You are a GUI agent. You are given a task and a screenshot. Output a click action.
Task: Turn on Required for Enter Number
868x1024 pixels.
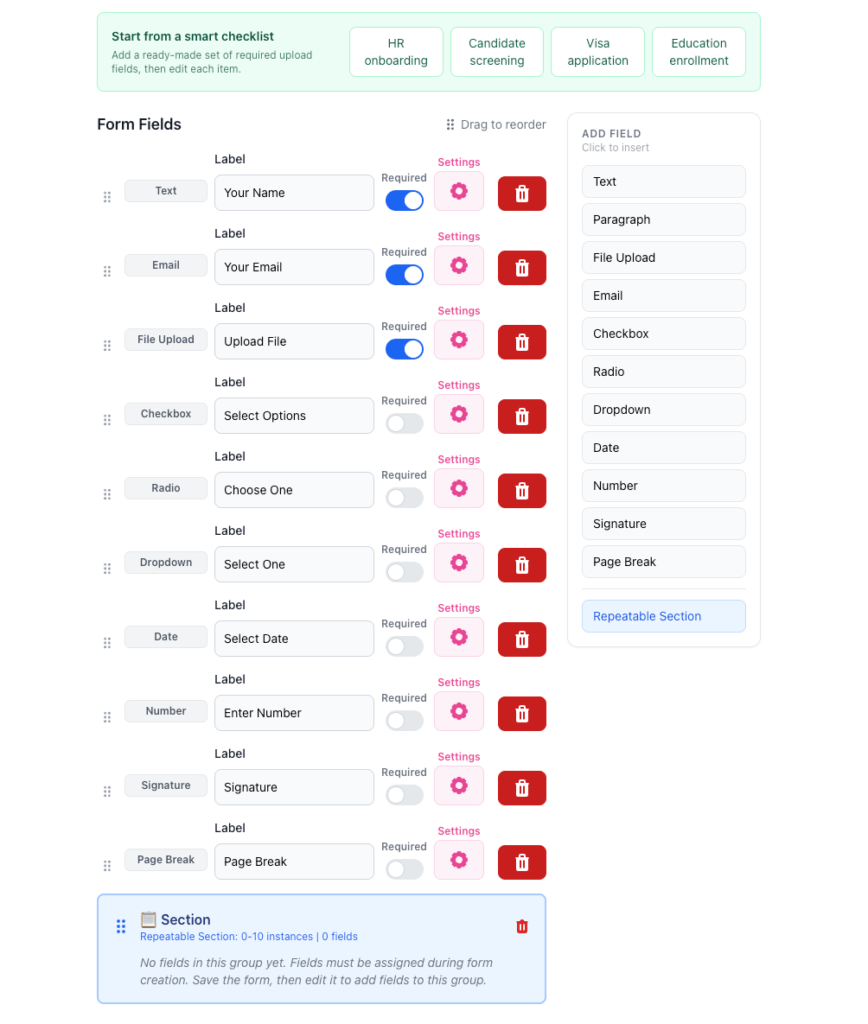pos(404,719)
